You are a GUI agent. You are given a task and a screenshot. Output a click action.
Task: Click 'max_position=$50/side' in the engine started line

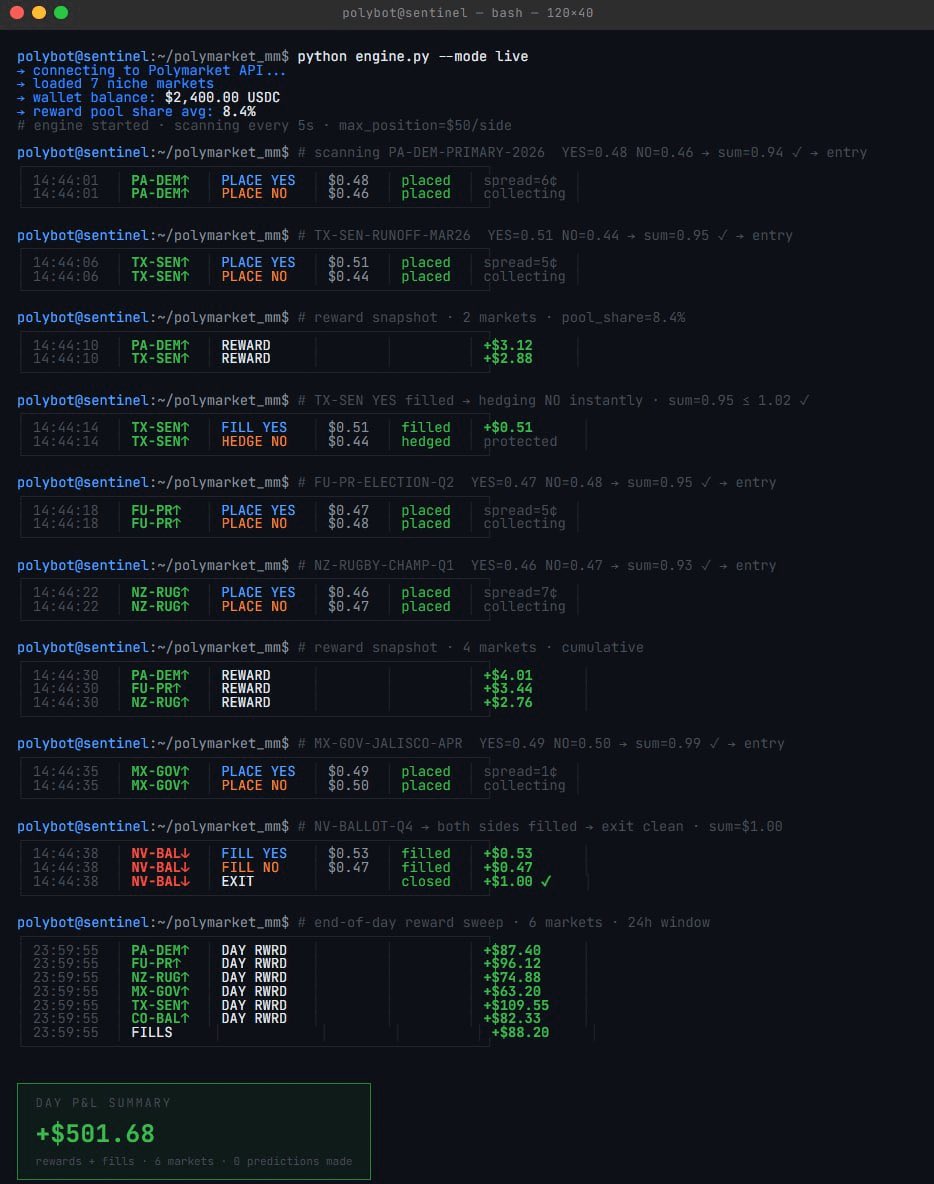pyautogui.click(x=425, y=125)
